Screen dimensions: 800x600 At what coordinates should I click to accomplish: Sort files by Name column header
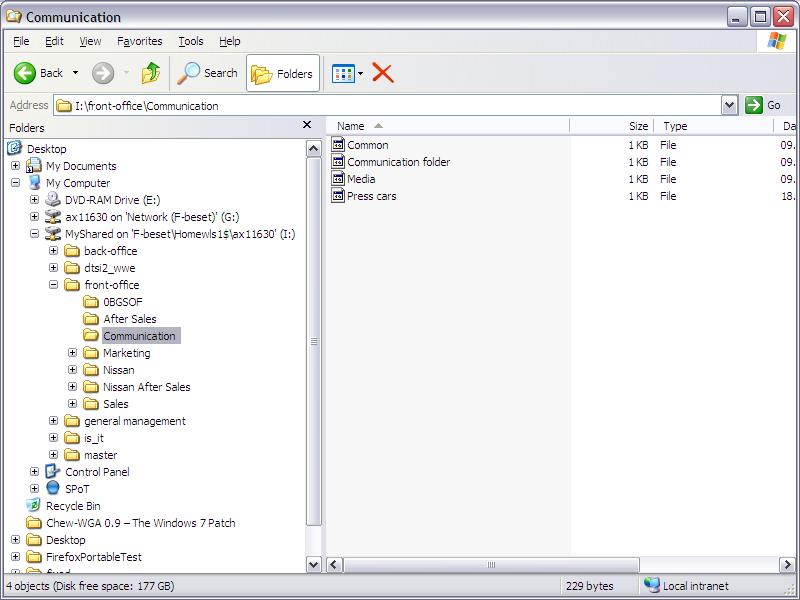(x=350, y=126)
